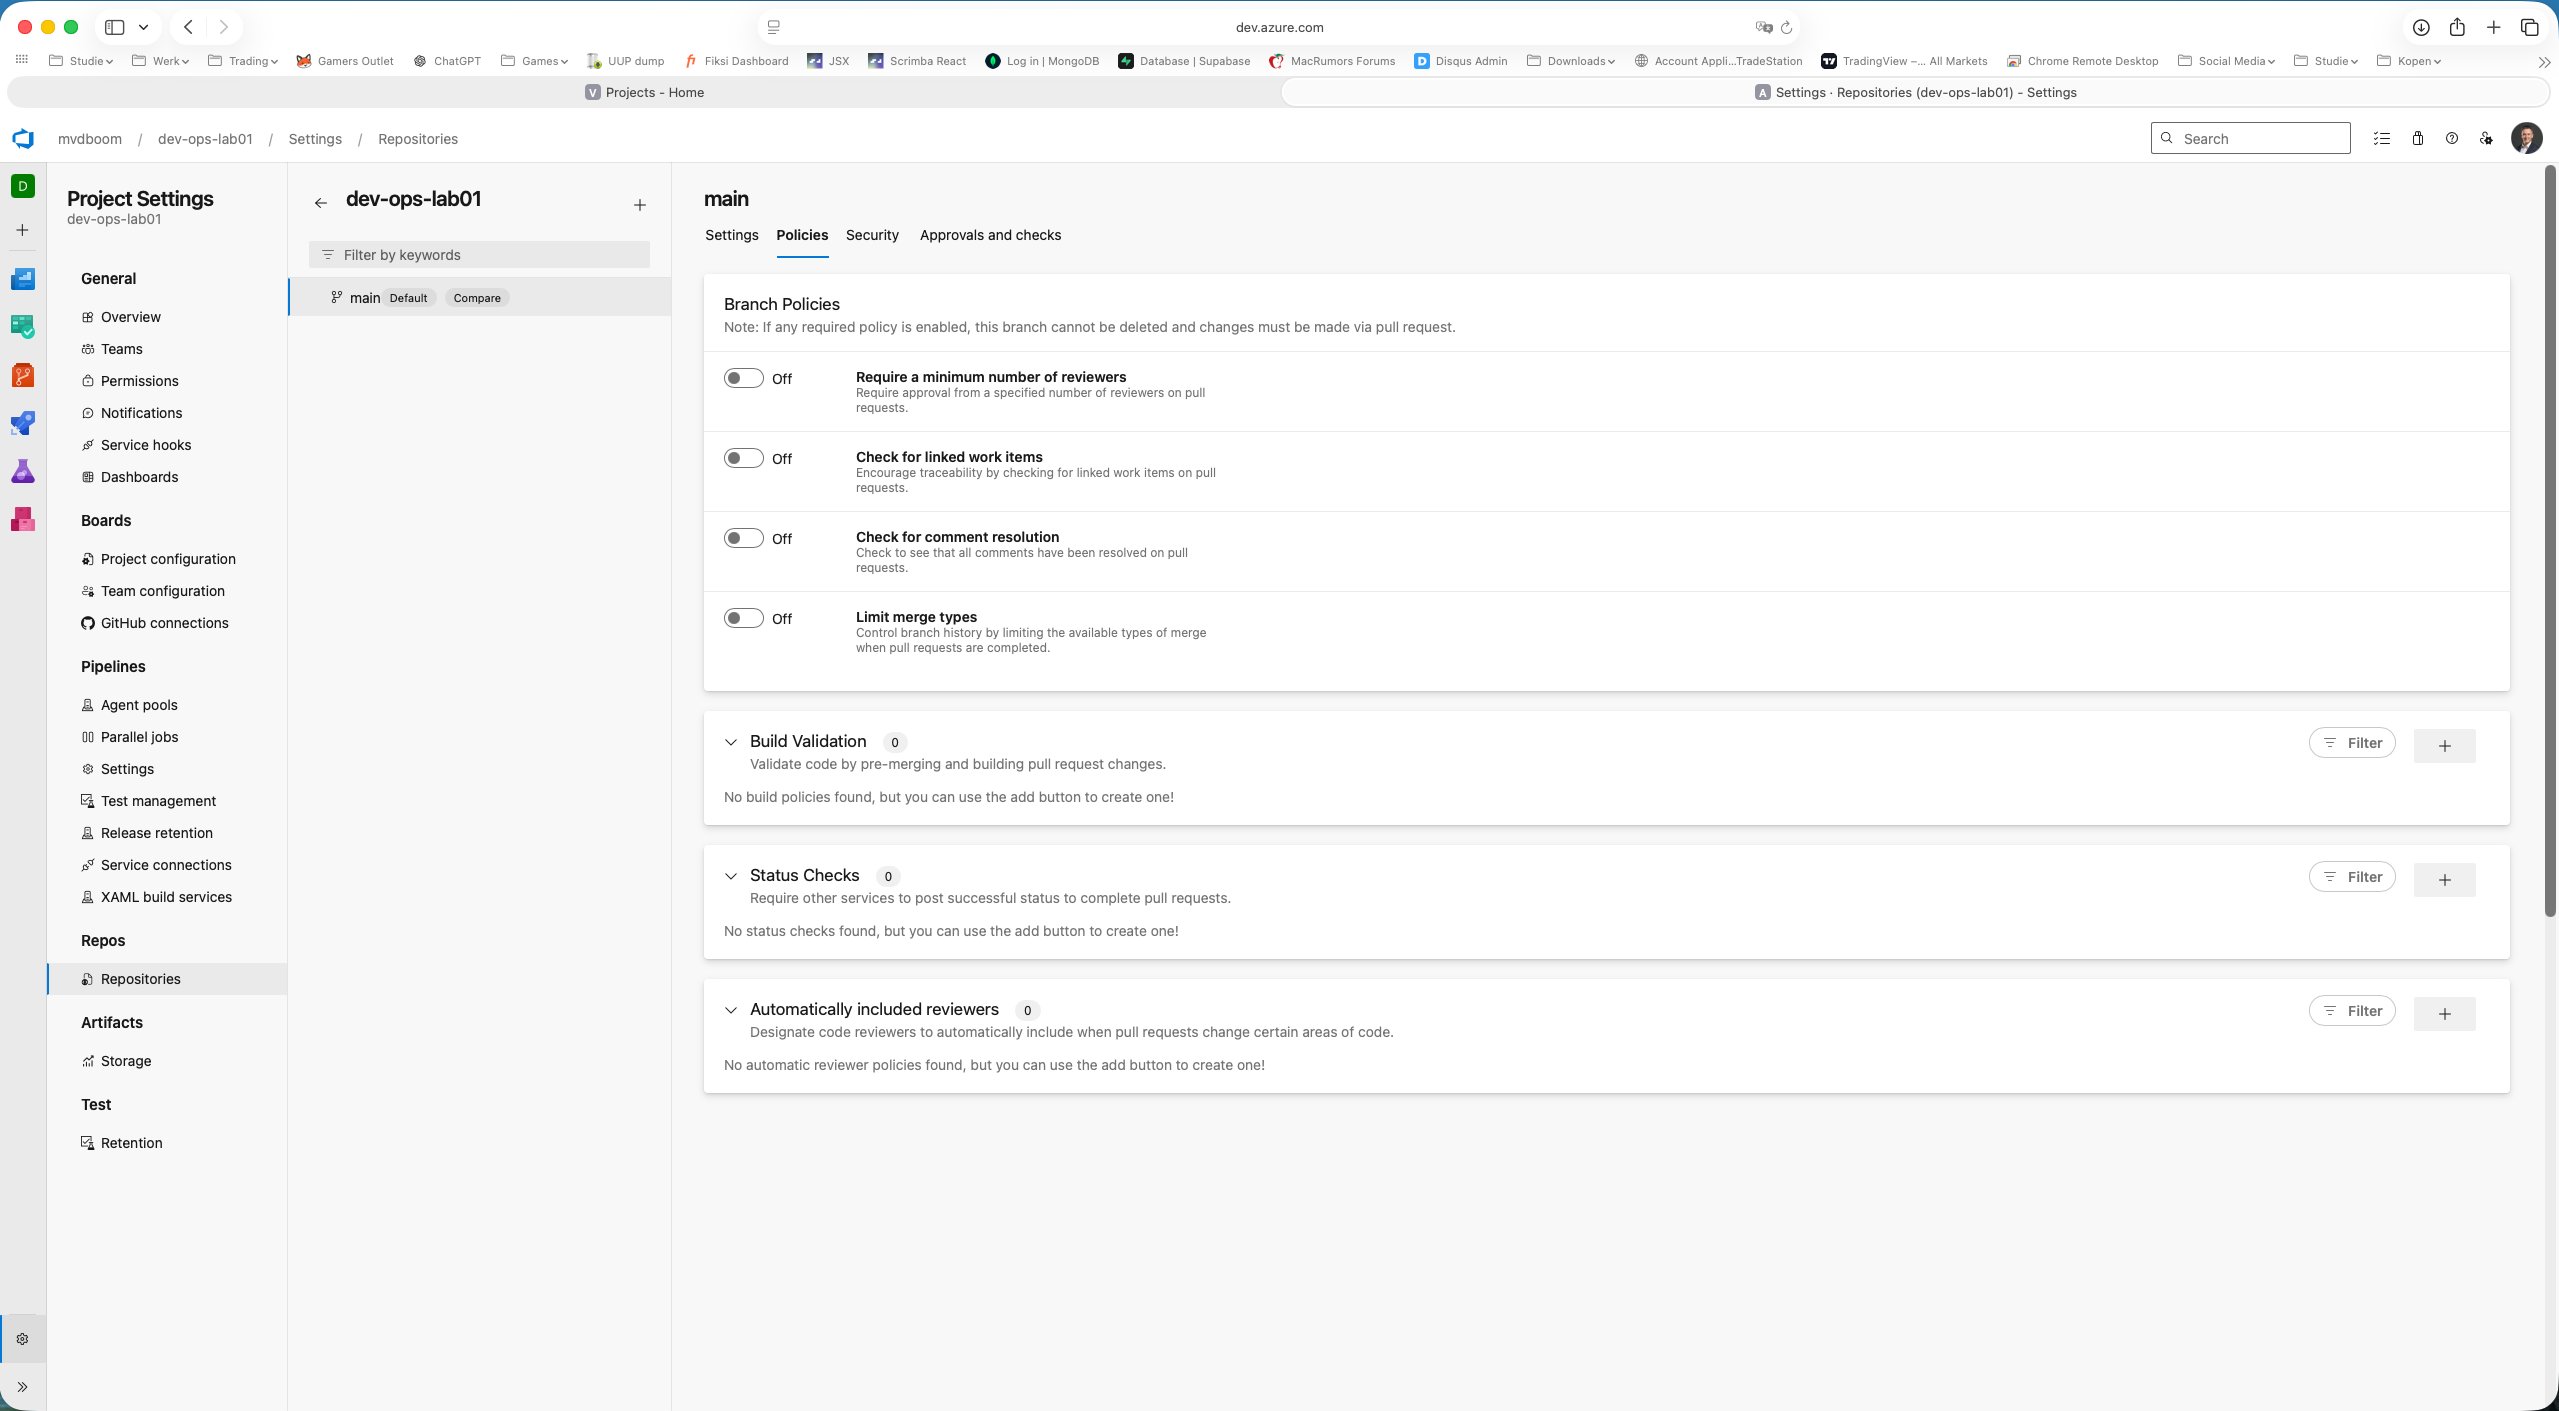Add a new build validation policy
2559x1411 pixels.
coord(2444,745)
